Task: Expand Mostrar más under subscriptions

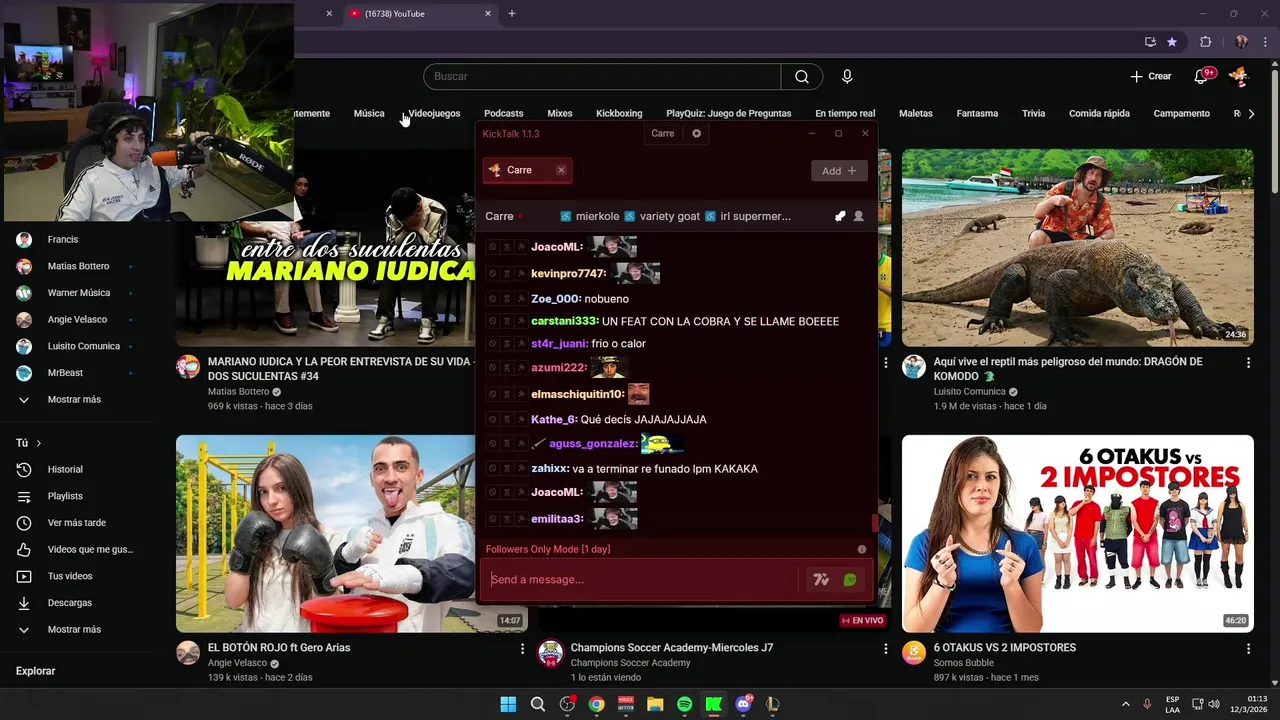Action: pos(74,400)
